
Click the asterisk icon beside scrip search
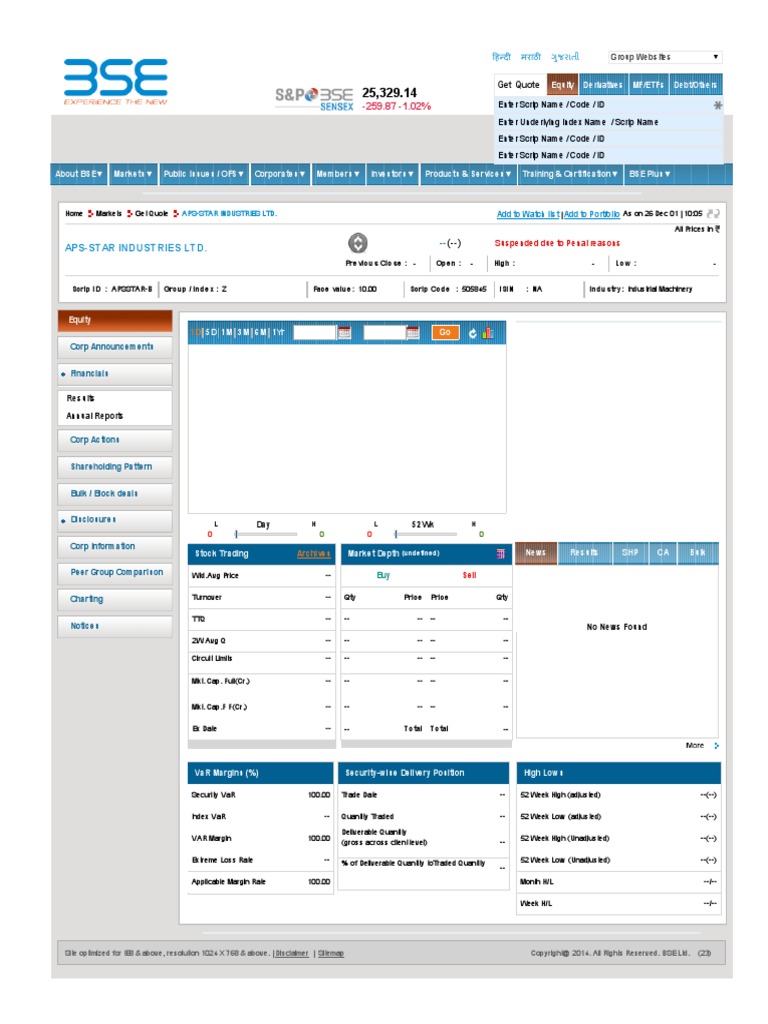(x=717, y=105)
